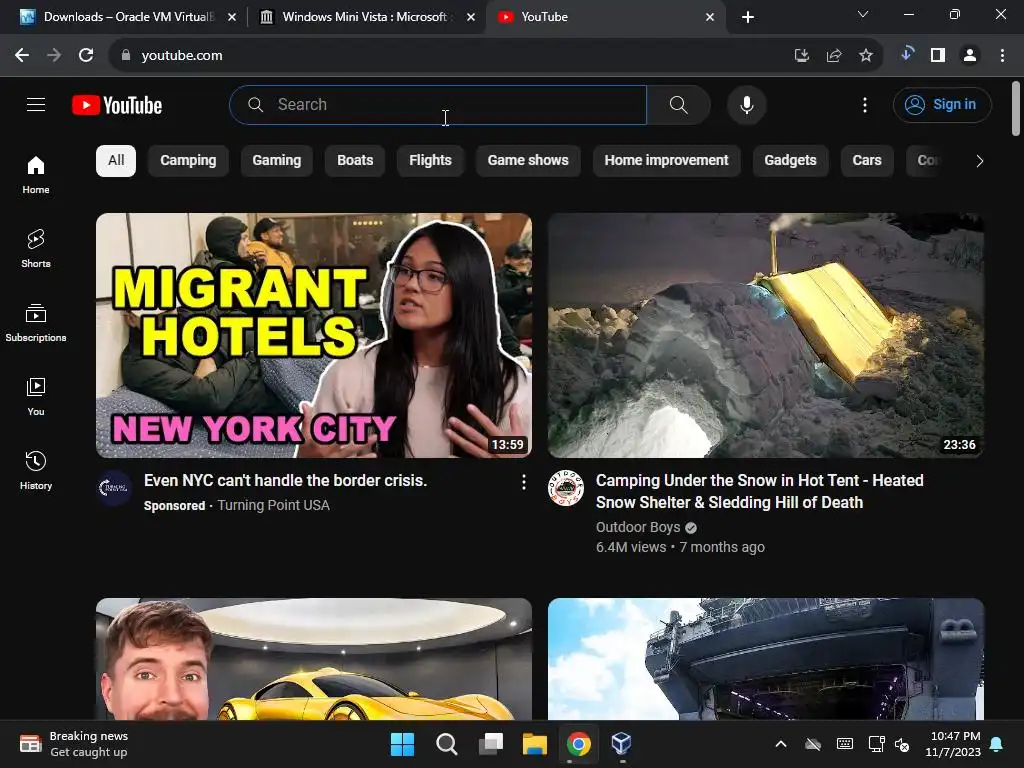Filter videos by Flights chip

(430, 161)
